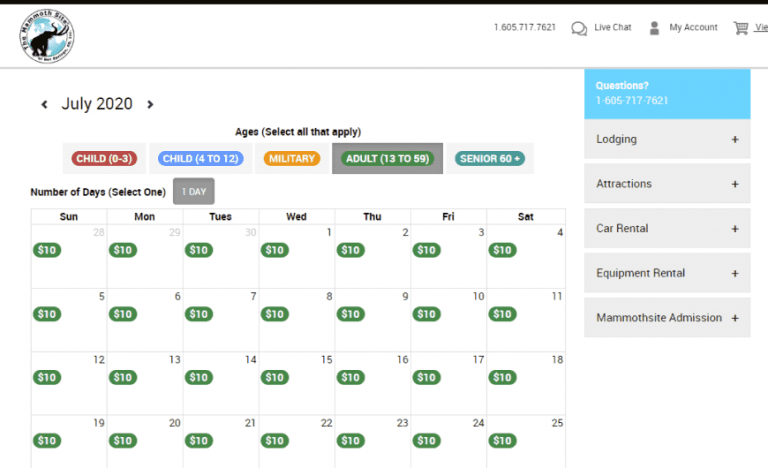The height and width of the screenshot is (468, 768).
Task: Click the plus icon beside Equipment Rental
Action: pos(735,273)
